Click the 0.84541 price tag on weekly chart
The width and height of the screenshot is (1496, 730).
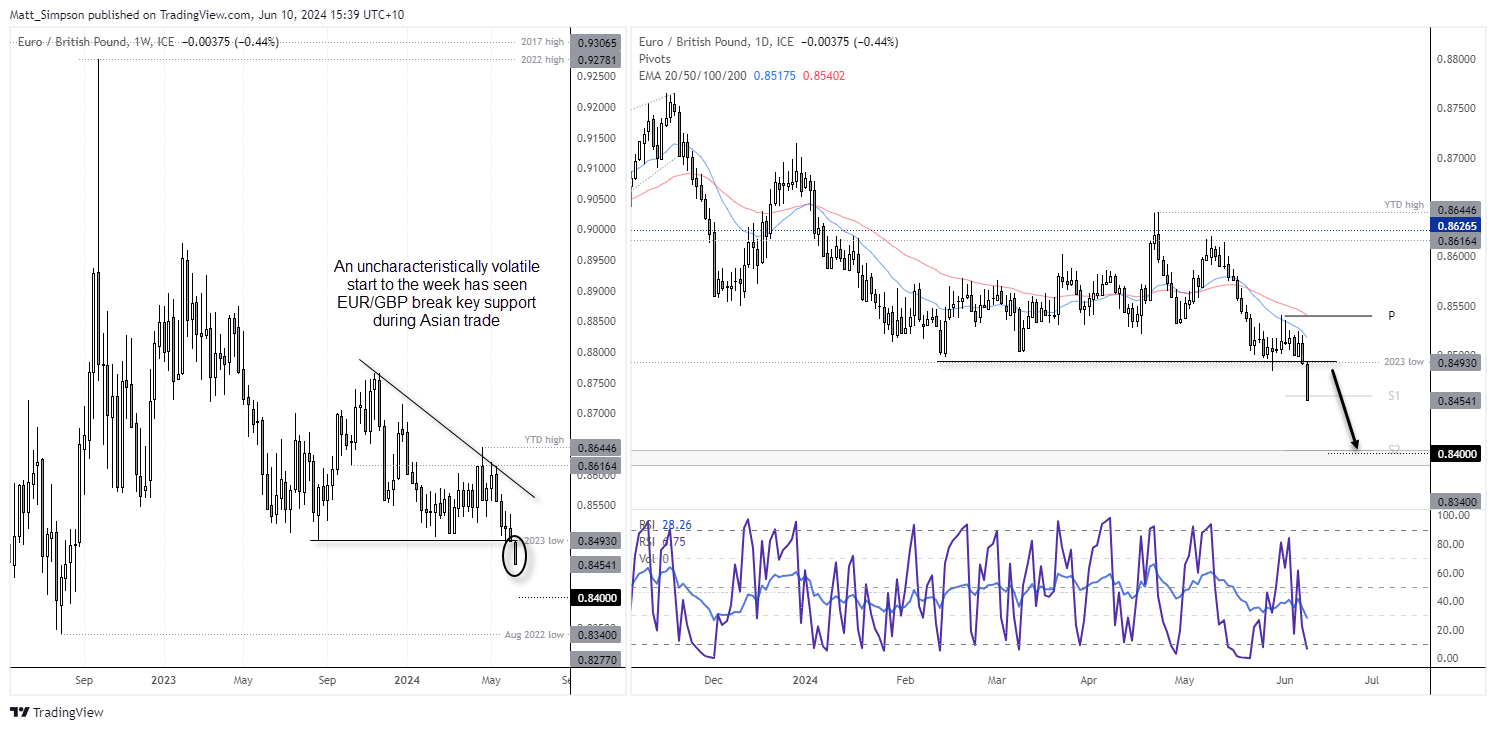click(597, 564)
